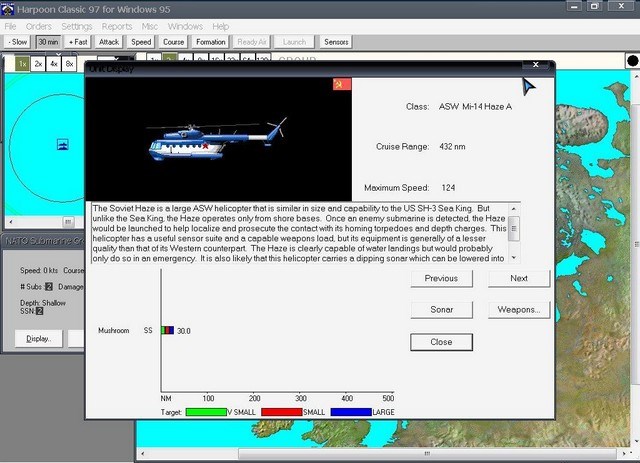Show the Next unit in database
The width and height of the screenshot is (640, 463).
pyautogui.click(x=518, y=279)
